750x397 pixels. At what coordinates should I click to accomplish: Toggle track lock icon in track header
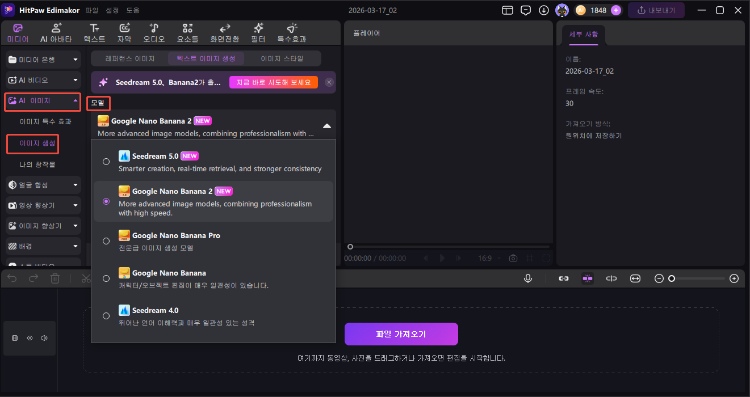tap(15, 338)
